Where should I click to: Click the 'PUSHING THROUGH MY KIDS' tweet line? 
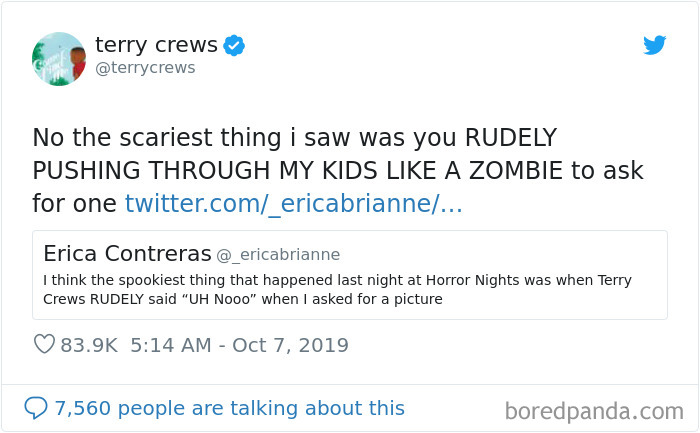338,170
